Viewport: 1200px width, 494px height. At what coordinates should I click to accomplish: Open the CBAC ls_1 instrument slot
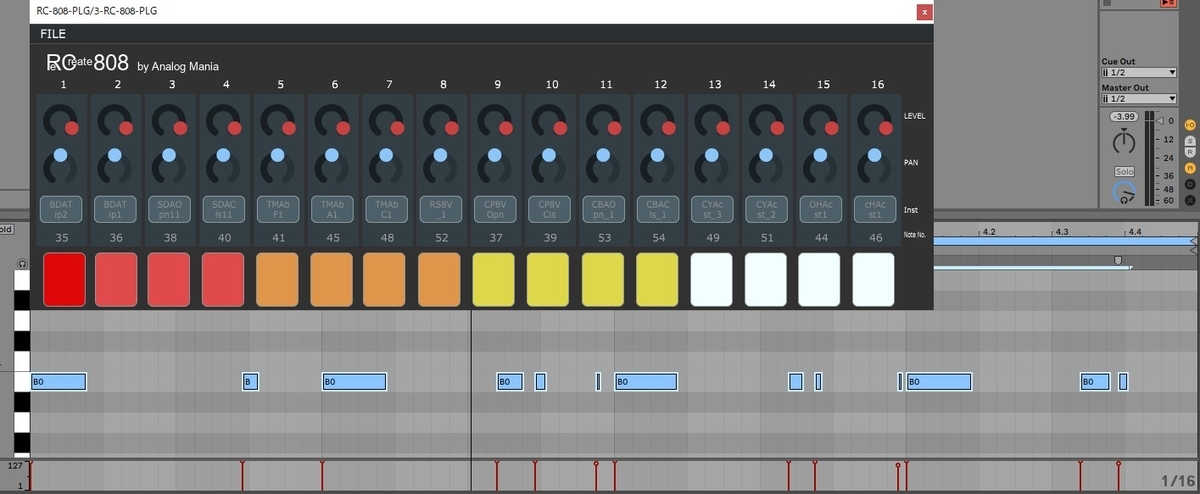pyautogui.click(x=658, y=207)
